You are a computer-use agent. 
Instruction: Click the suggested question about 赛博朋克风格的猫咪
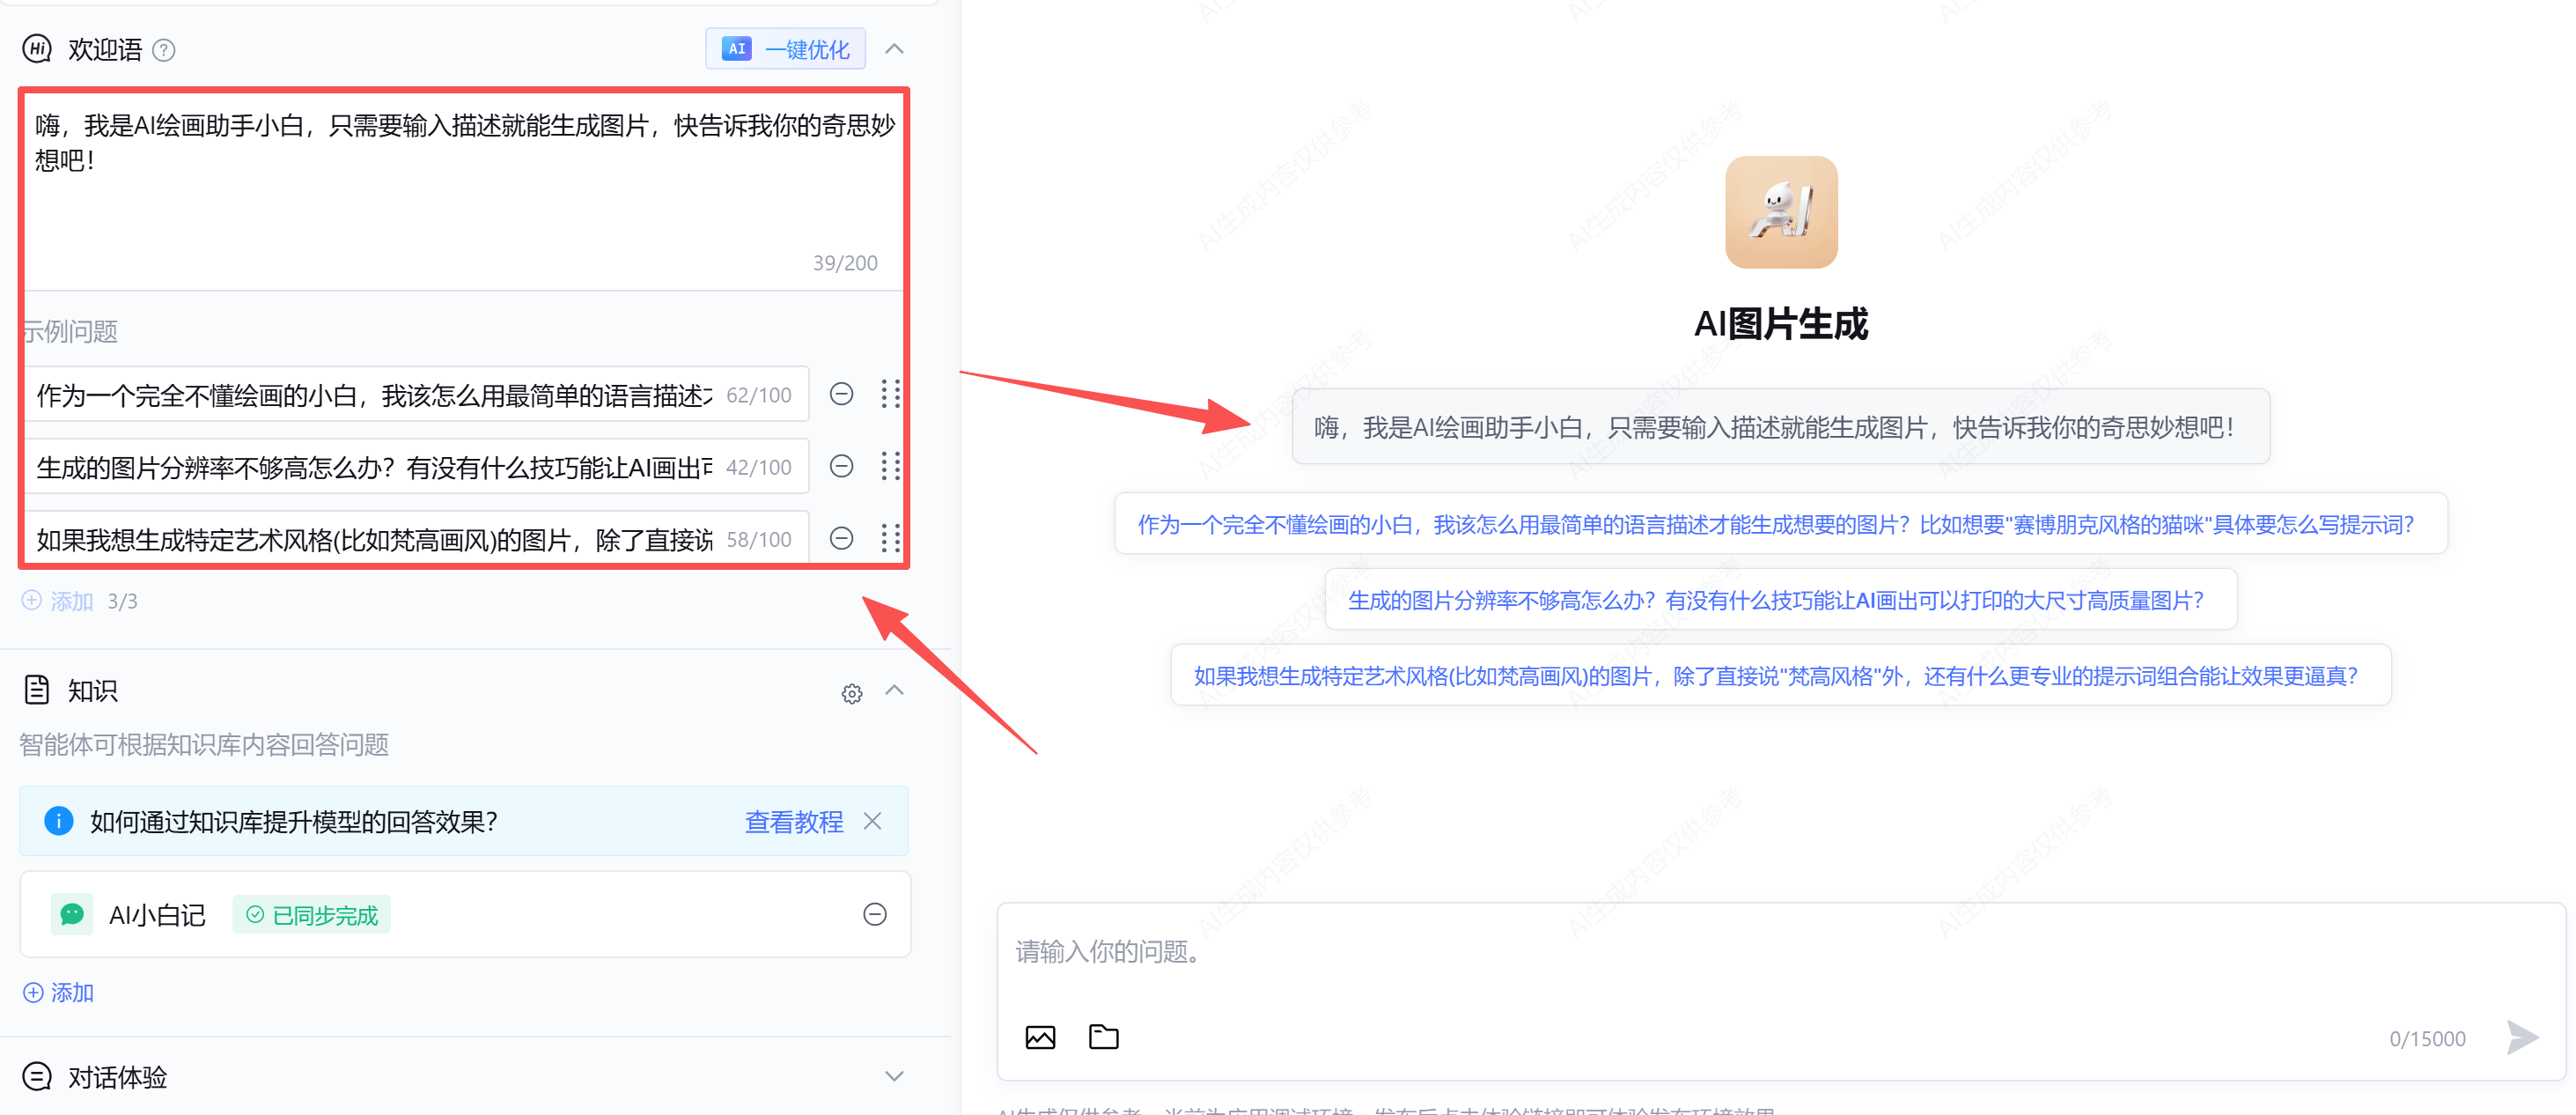[1780, 524]
